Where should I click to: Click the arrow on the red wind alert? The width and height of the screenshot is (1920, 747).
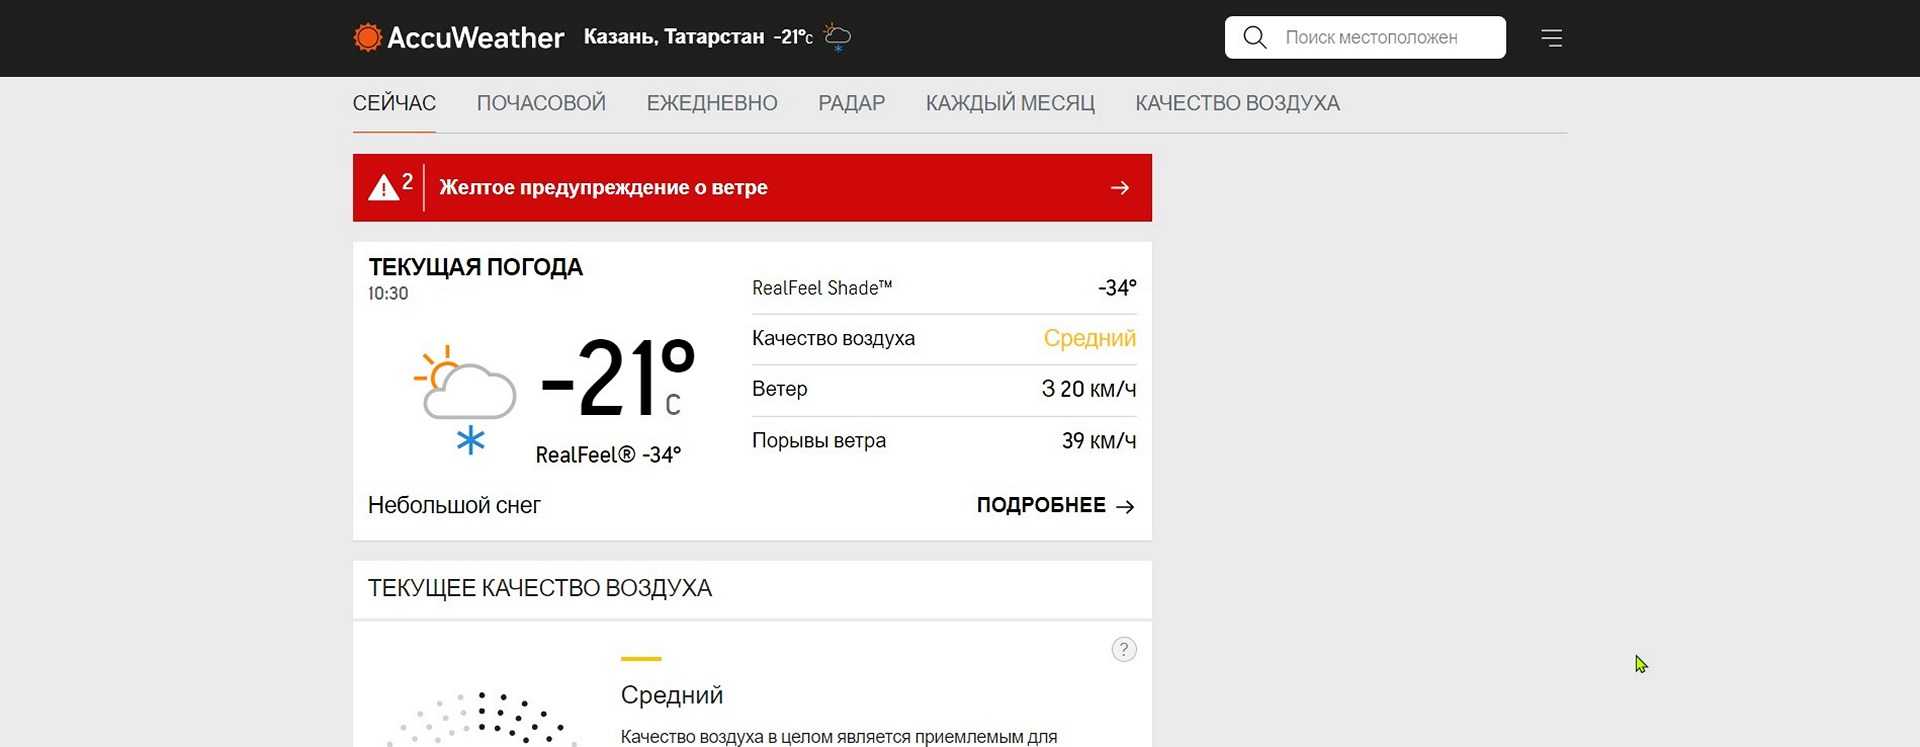pyautogui.click(x=1120, y=188)
